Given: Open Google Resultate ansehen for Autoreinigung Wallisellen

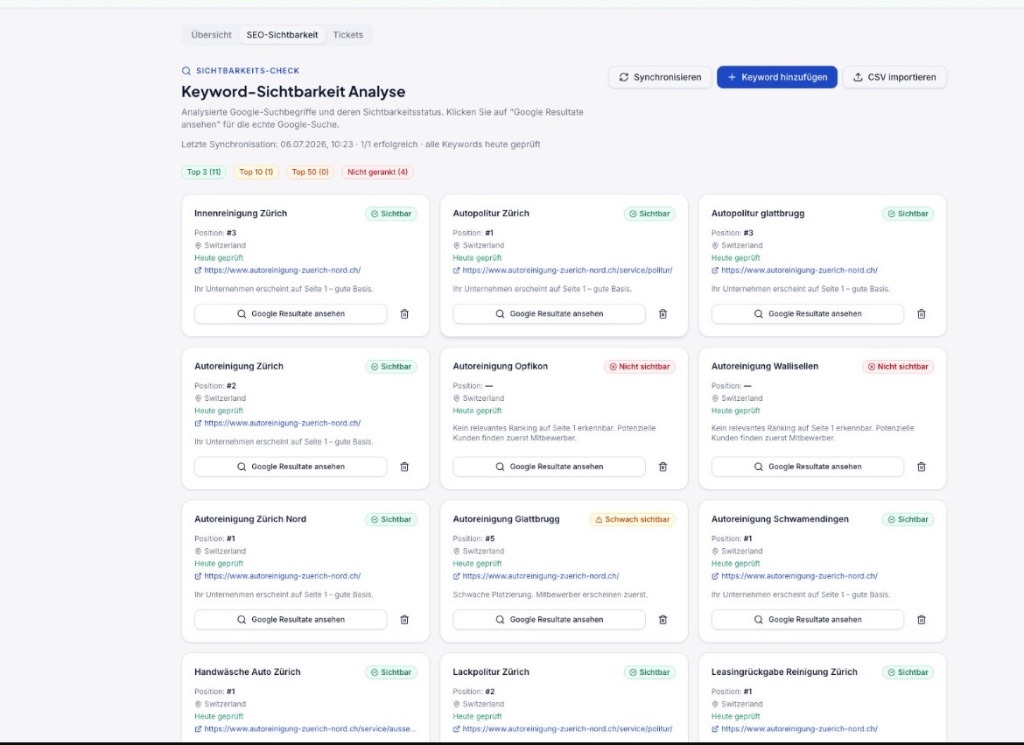Looking at the screenshot, I should click(808, 467).
